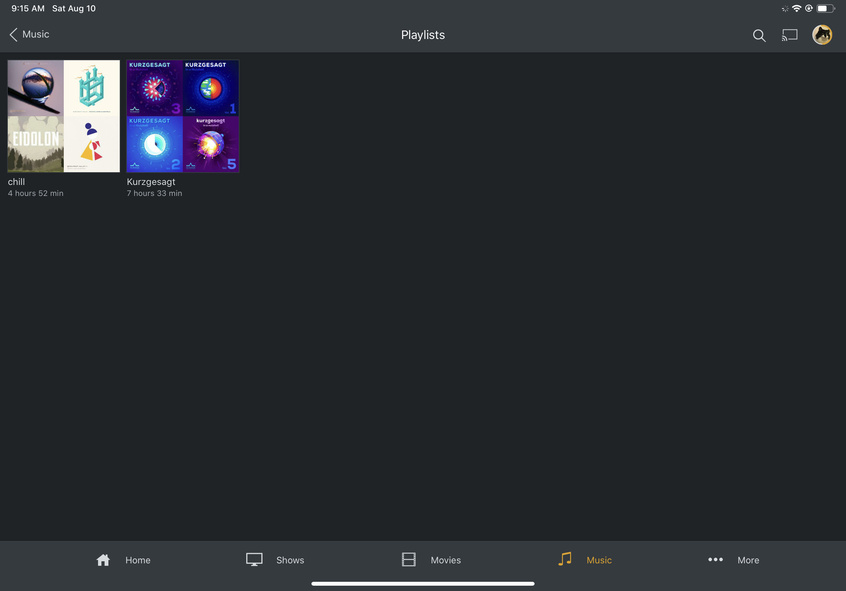Open the chill playlist cover
Image resolution: width=846 pixels, height=591 pixels.
[64, 116]
